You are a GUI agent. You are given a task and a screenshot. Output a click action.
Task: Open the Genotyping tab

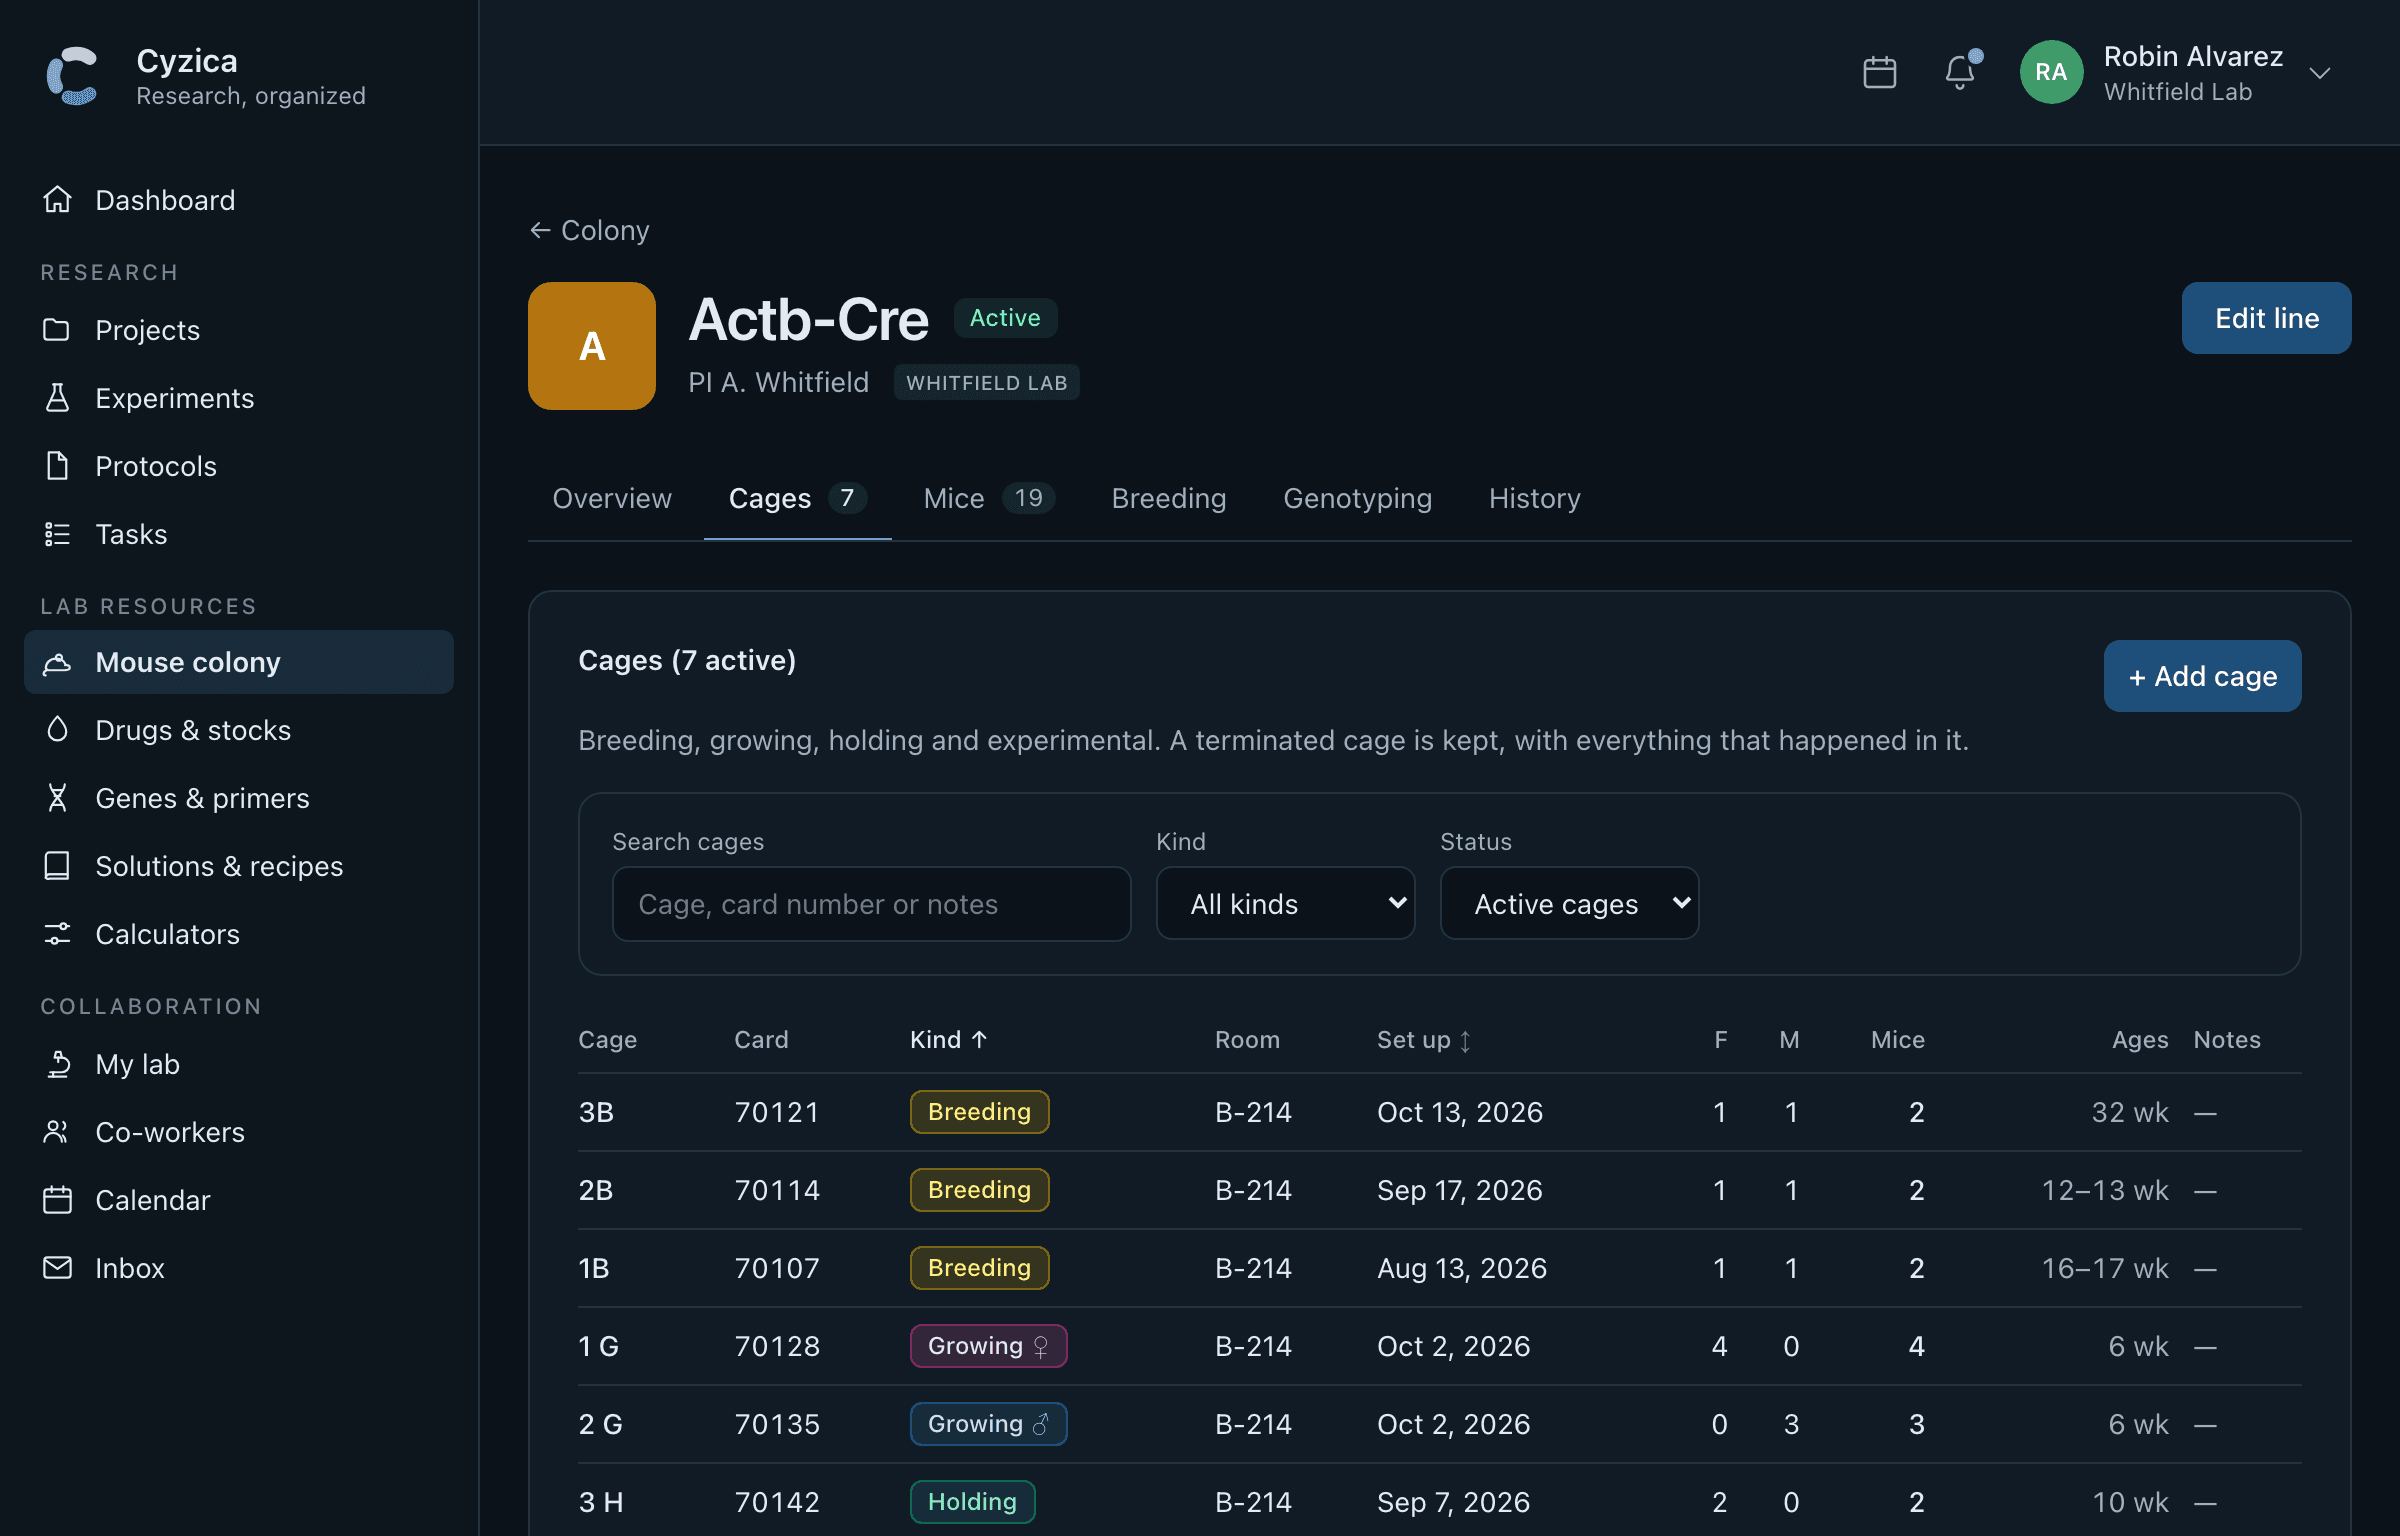coord(1357,498)
